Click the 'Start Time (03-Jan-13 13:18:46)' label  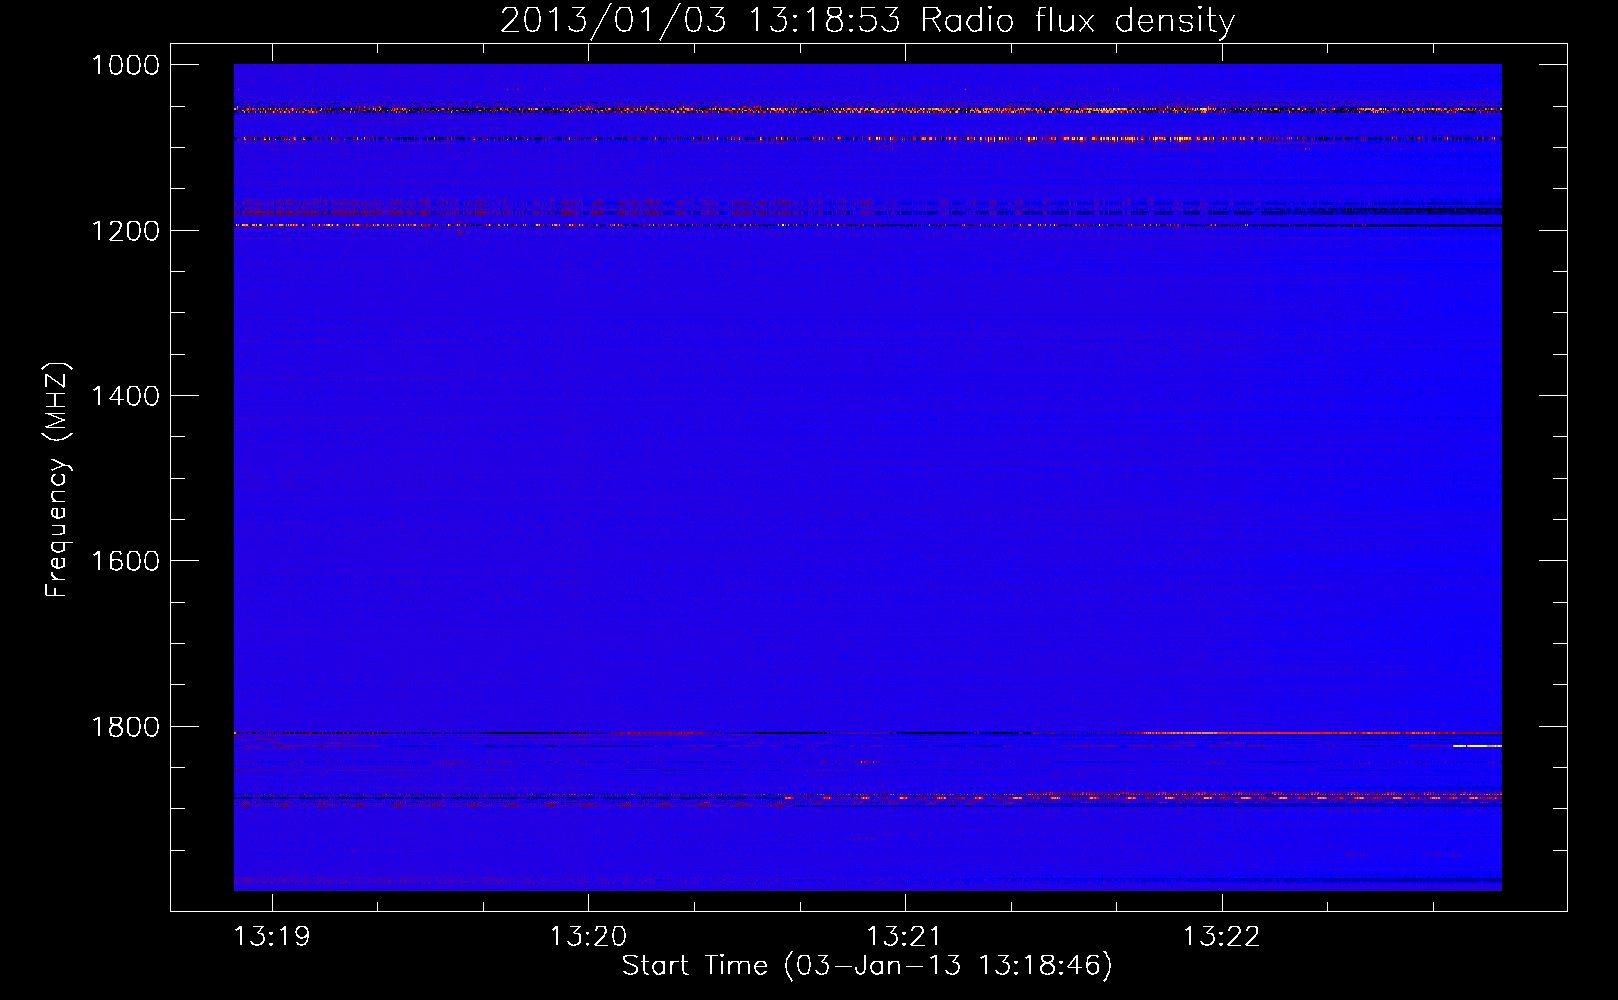(x=867, y=966)
